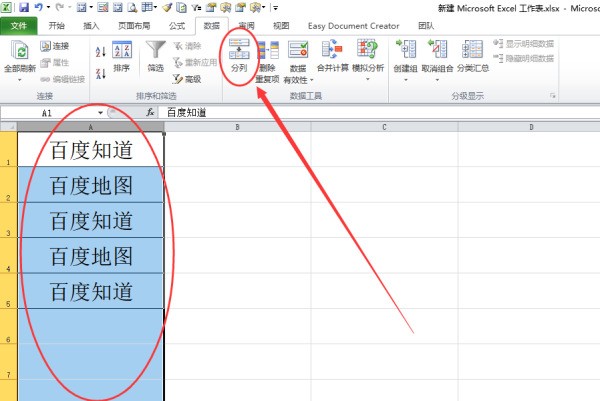Viewport: 600px width, 401px height.
Task: Click the 清除 clear filter button
Action: click(187, 46)
